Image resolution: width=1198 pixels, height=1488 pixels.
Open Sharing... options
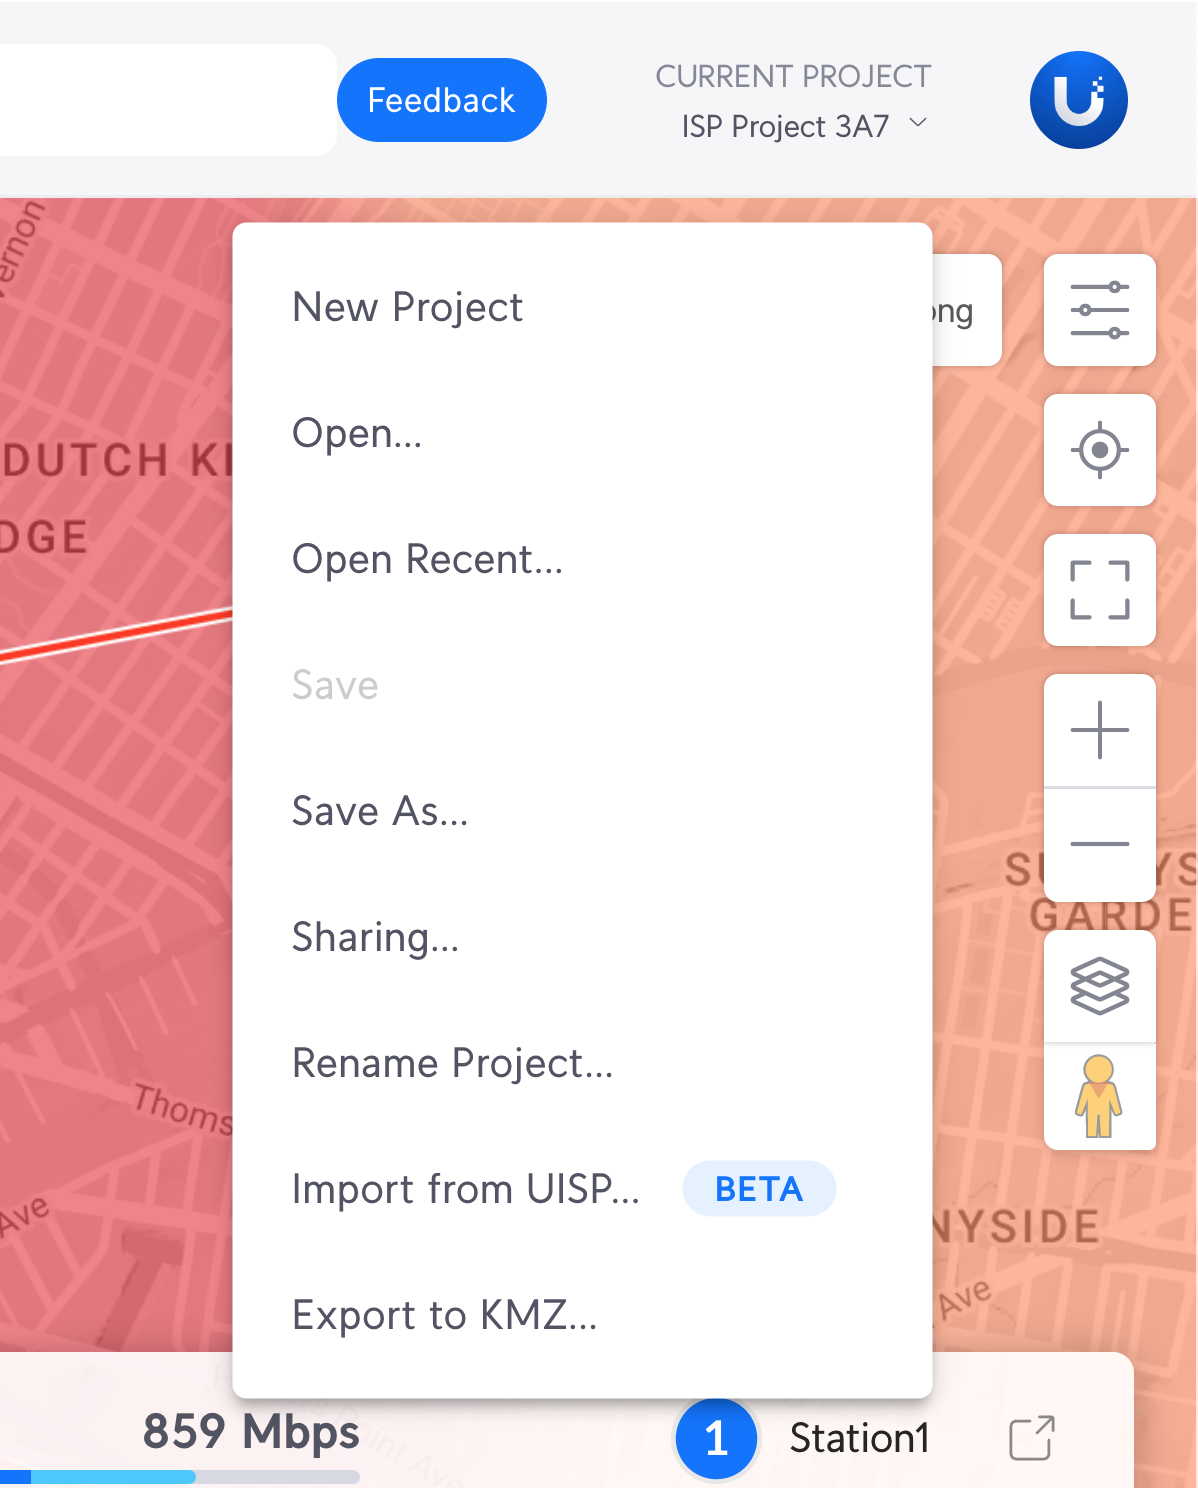[x=375, y=937]
